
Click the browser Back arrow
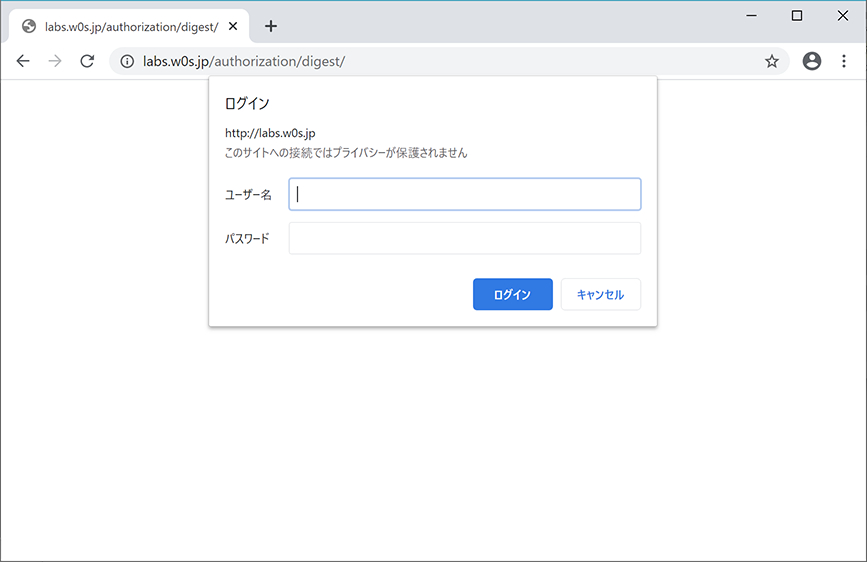(x=23, y=61)
